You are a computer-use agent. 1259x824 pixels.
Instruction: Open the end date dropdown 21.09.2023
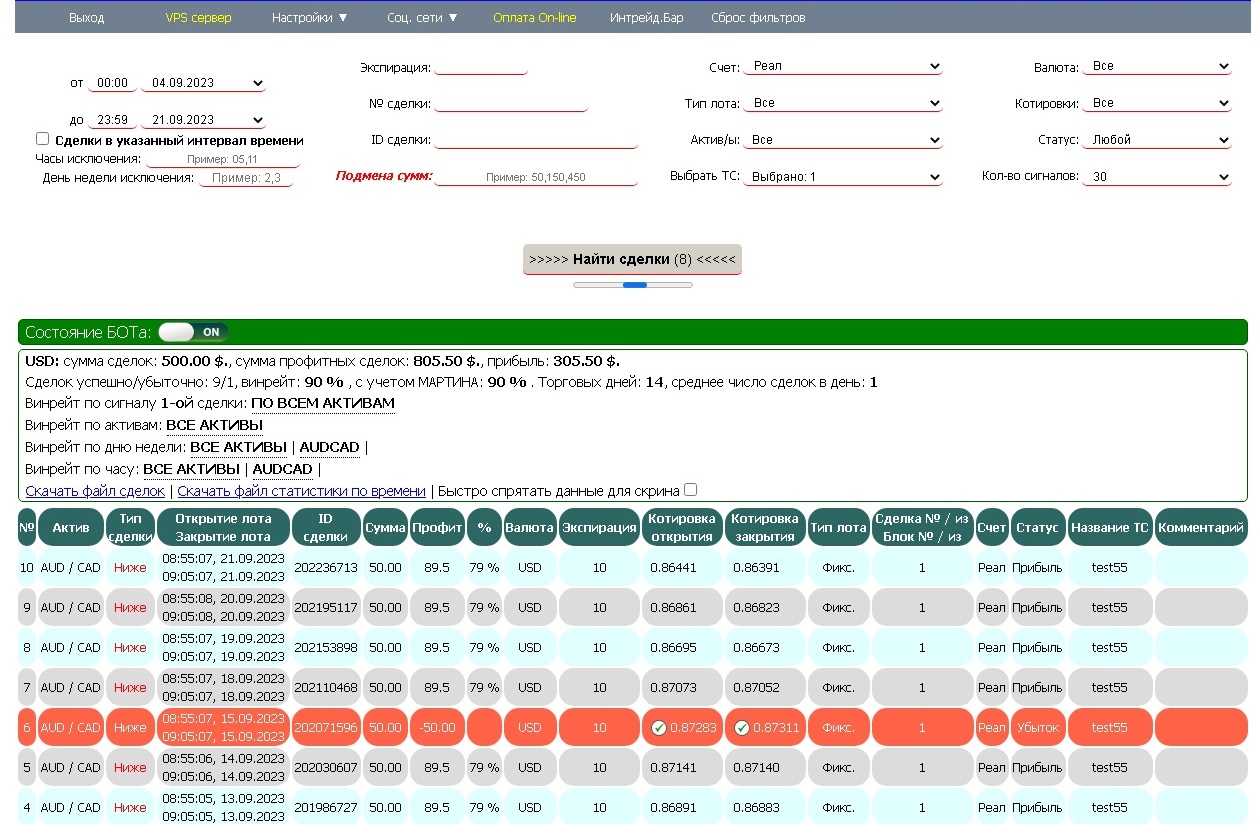(203, 120)
